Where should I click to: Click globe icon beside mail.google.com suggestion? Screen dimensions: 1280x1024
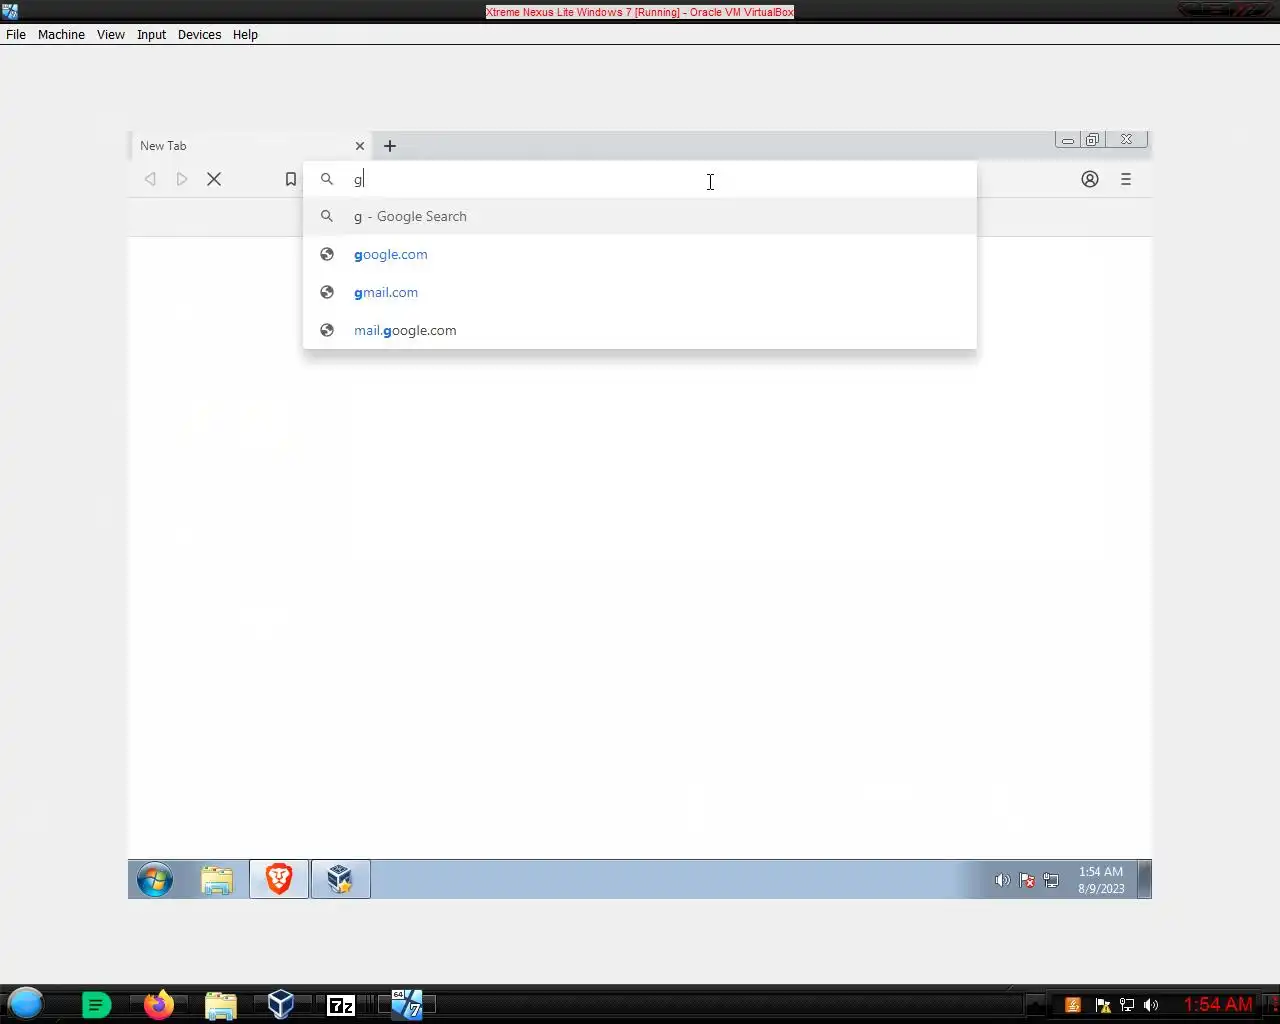point(327,330)
